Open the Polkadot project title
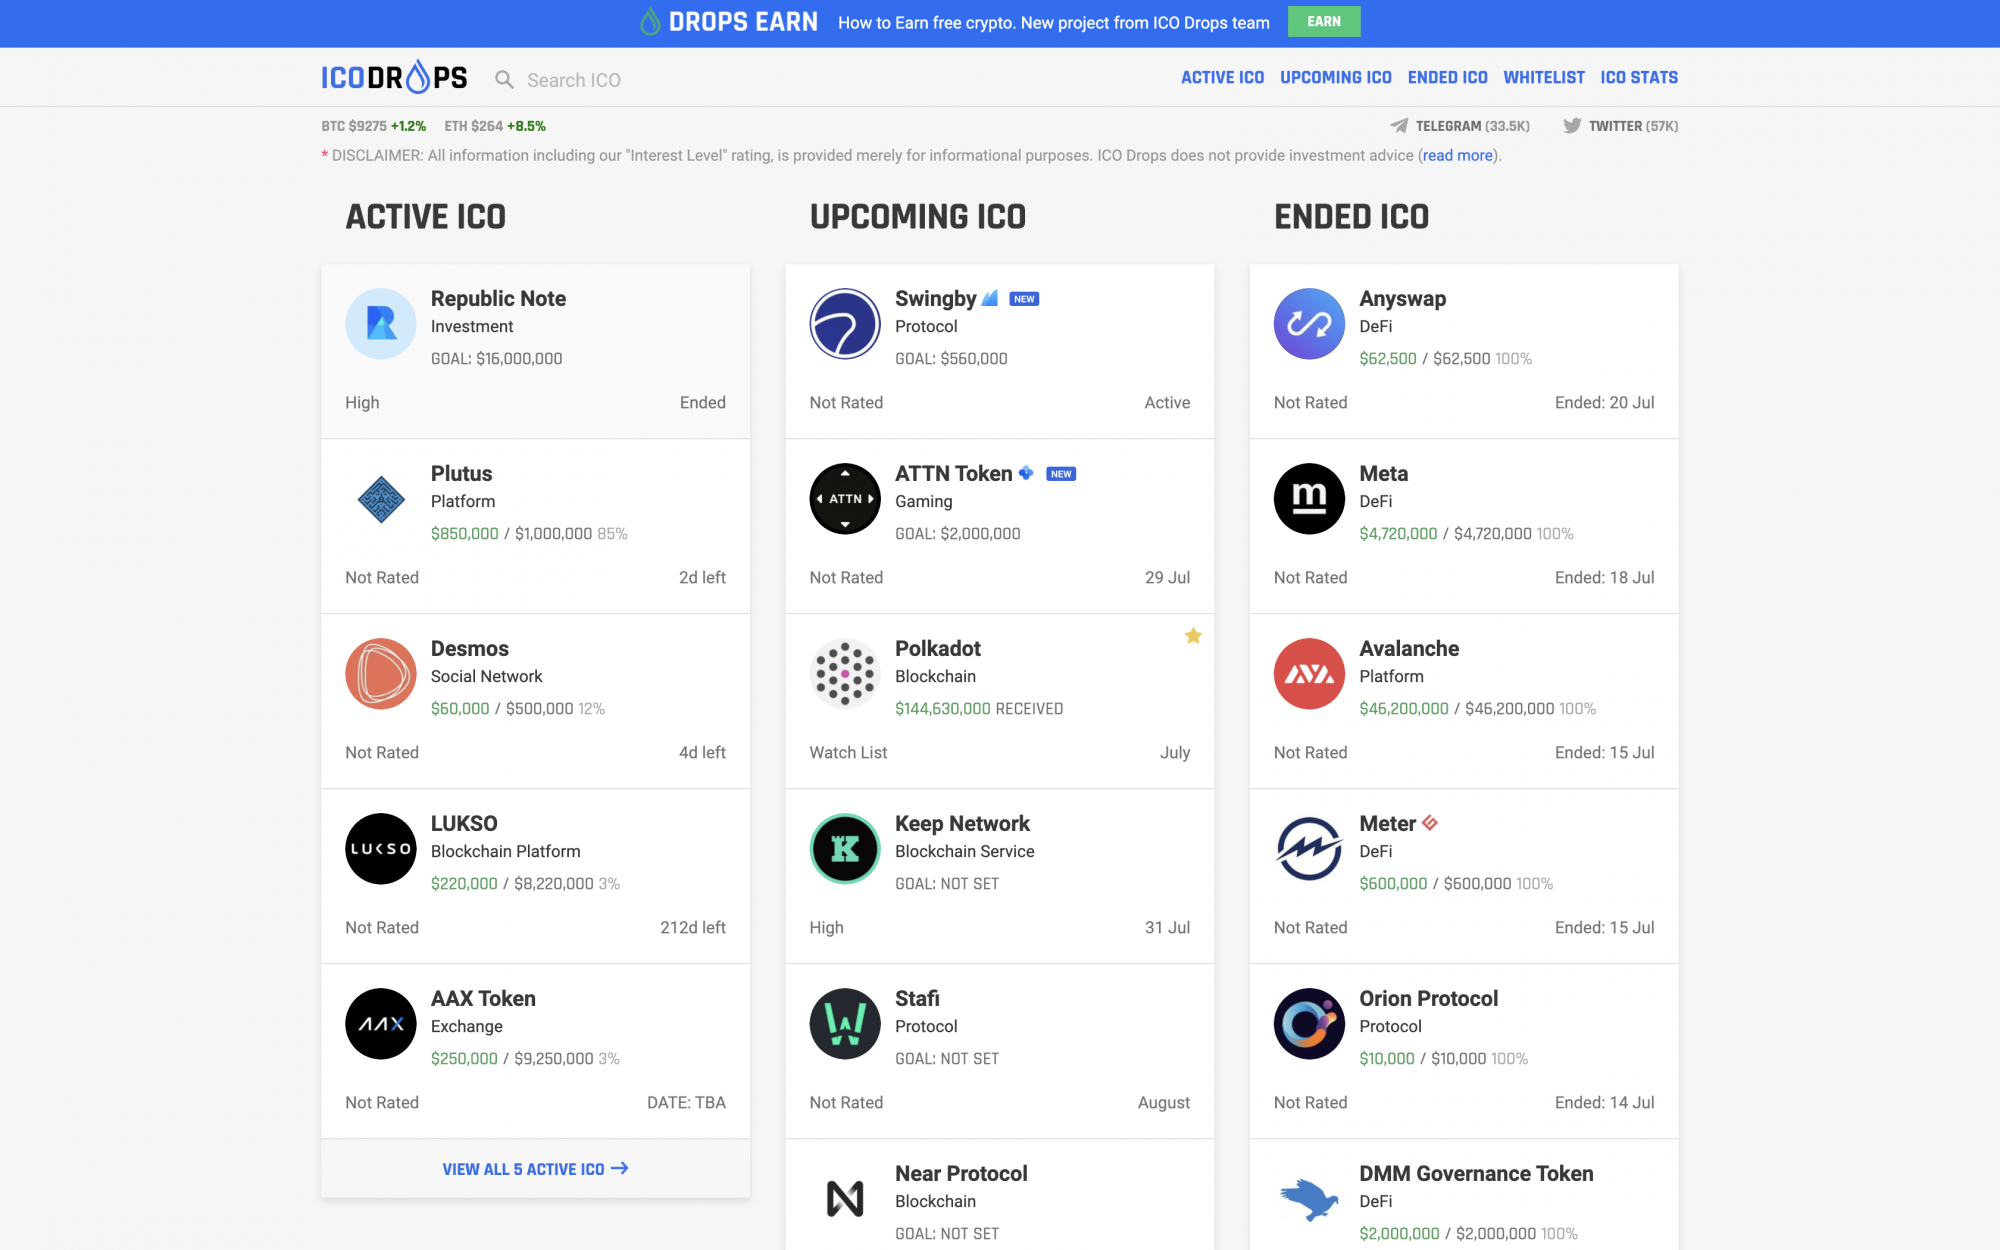Image resolution: width=2000 pixels, height=1250 pixels. (x=937, y=648)
